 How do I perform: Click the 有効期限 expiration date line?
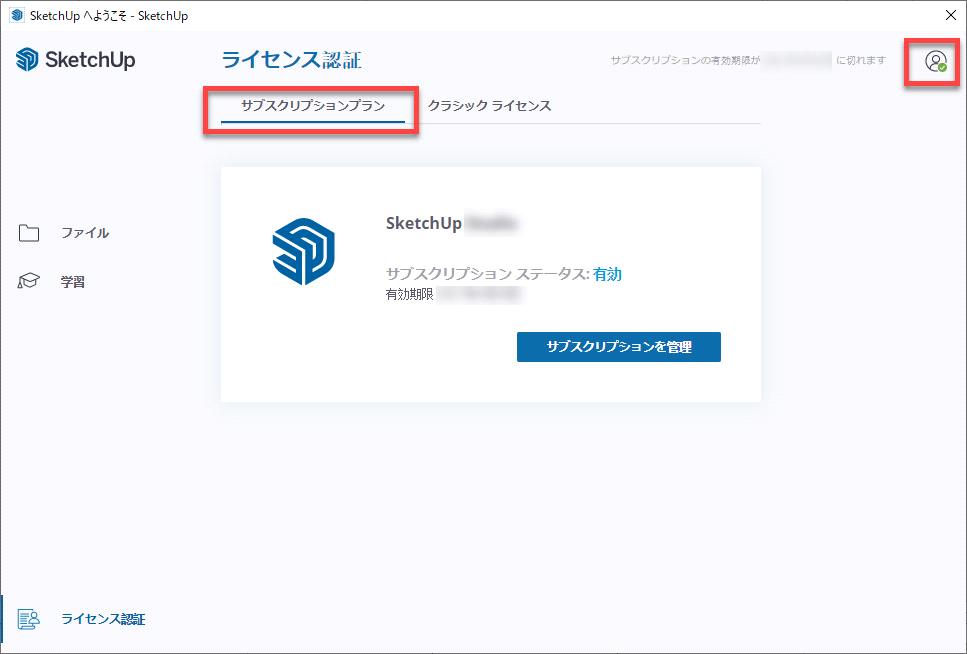(452, 295)
